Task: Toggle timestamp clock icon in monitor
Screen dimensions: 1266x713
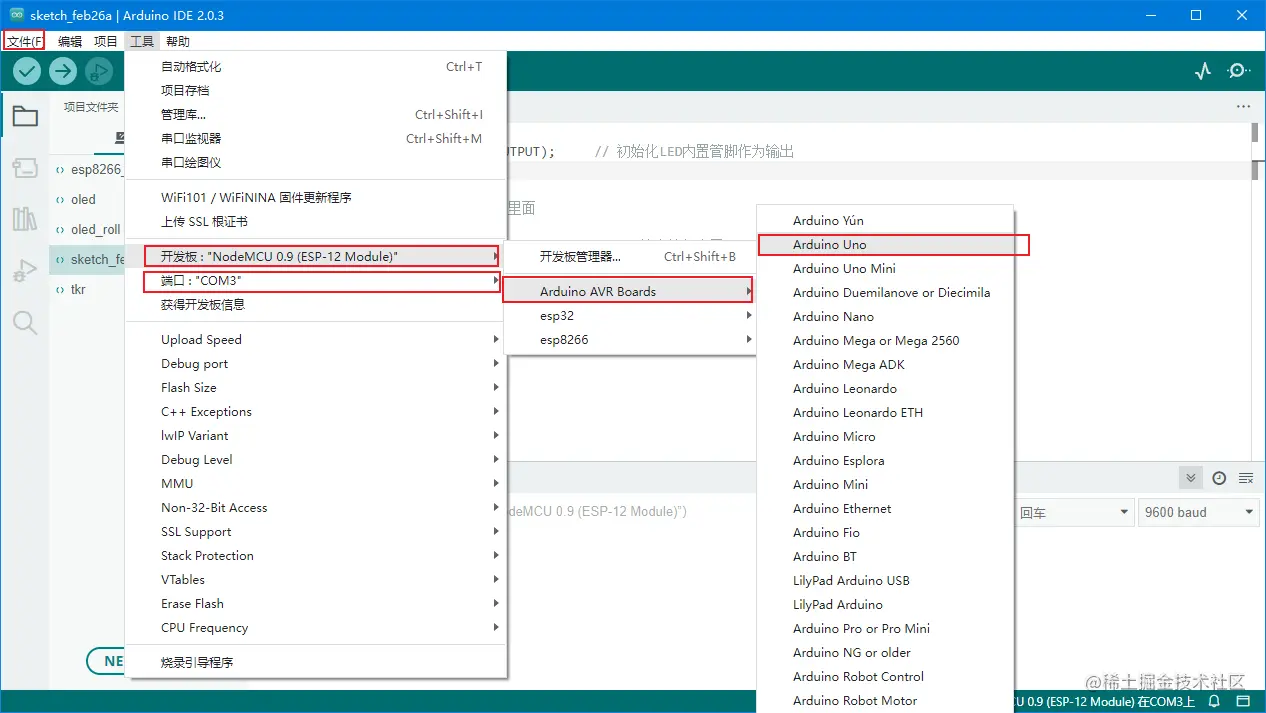Action: (x=1219, y=478)
